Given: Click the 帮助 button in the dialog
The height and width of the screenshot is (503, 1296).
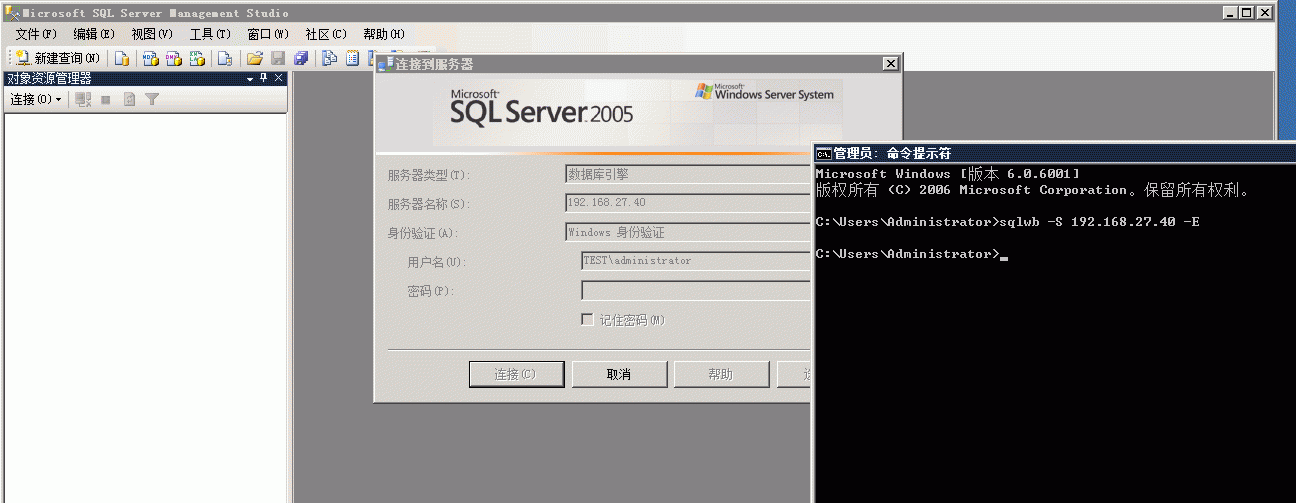Looking at the screenshot, I should pyautogui.click(x=721, y=374).
